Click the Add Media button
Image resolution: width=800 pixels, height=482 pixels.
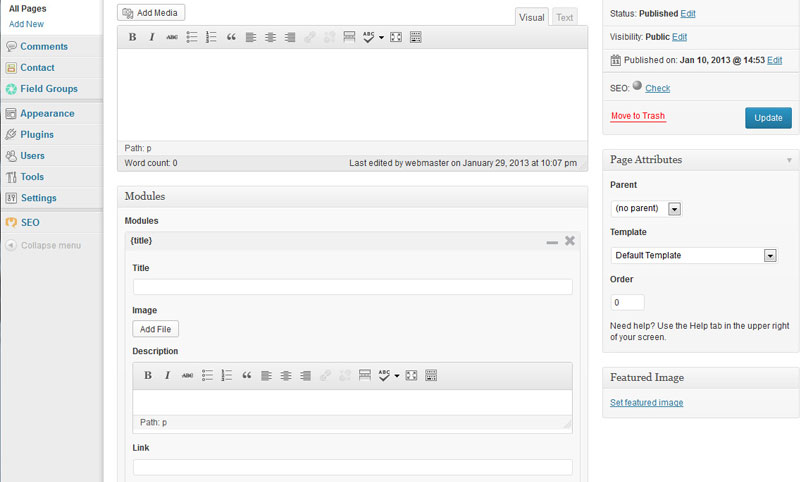151,13
